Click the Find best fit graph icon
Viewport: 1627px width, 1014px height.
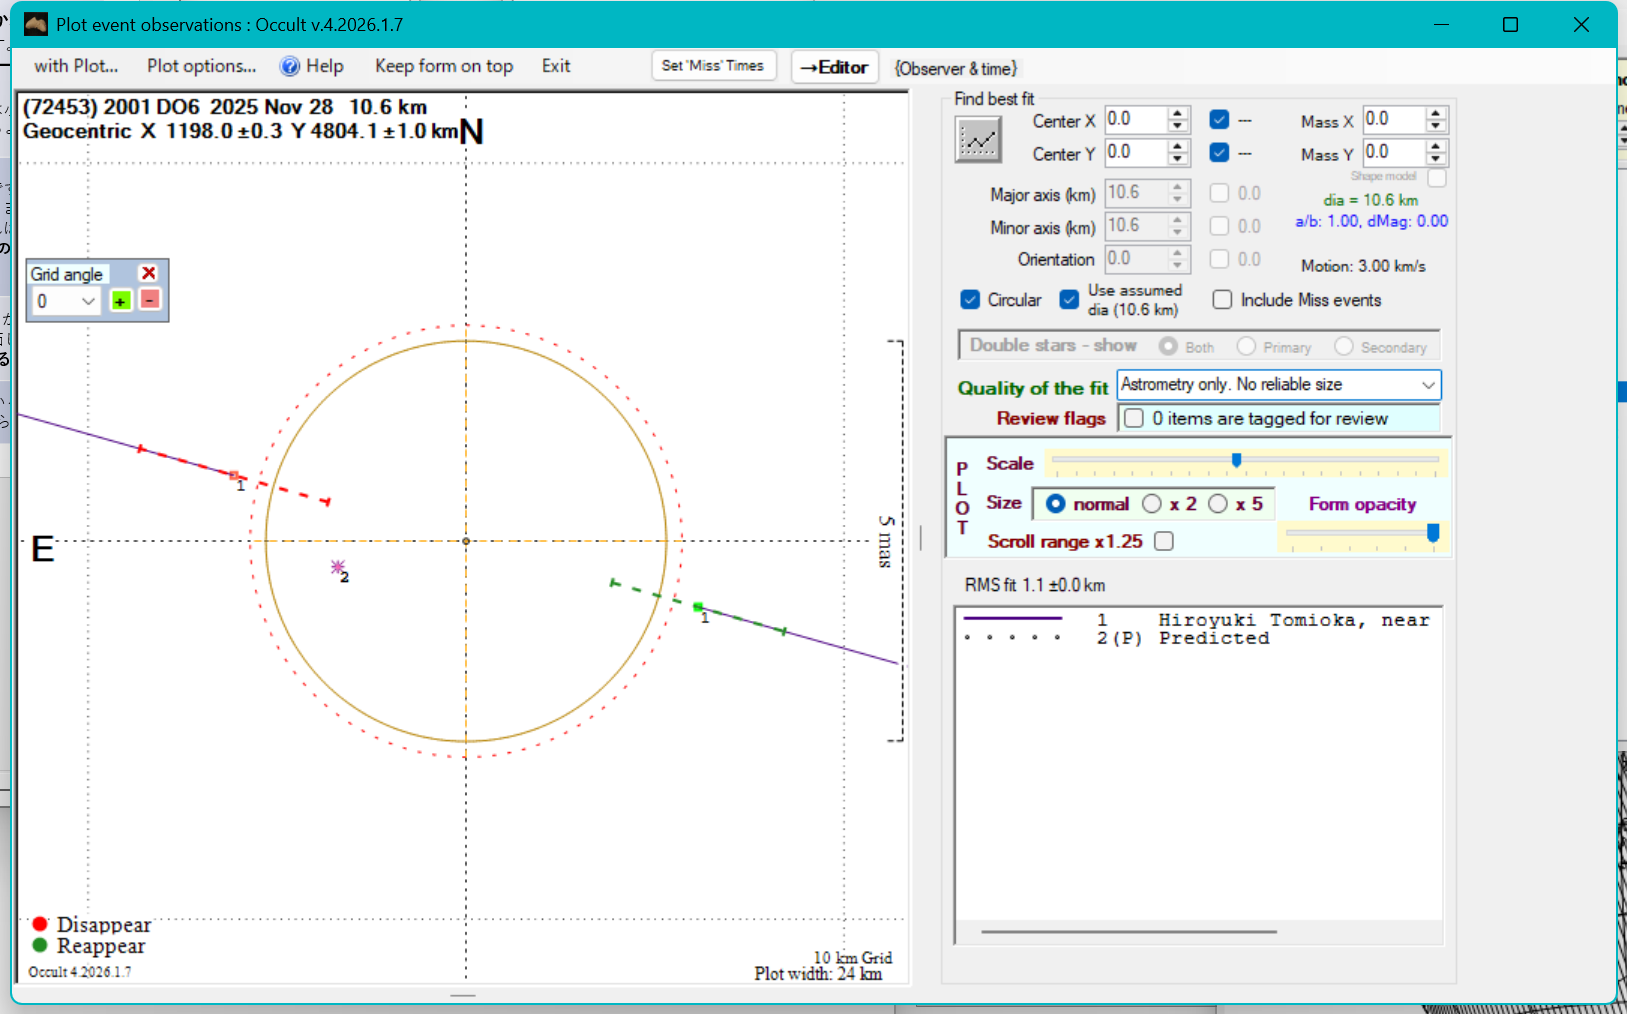[x=977, y=140]
